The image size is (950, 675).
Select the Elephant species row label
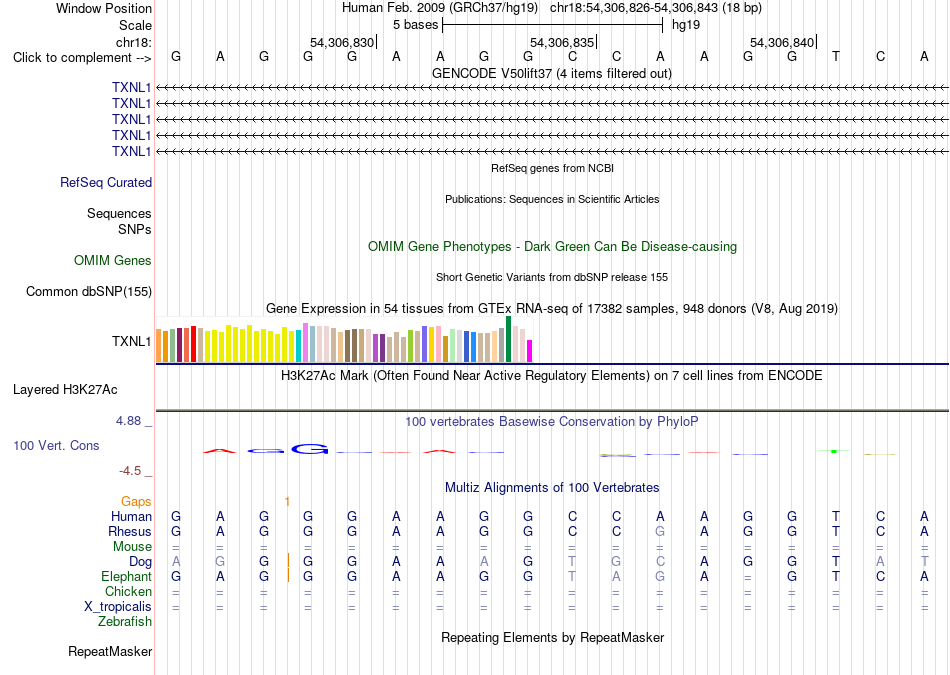coord(127,576)
